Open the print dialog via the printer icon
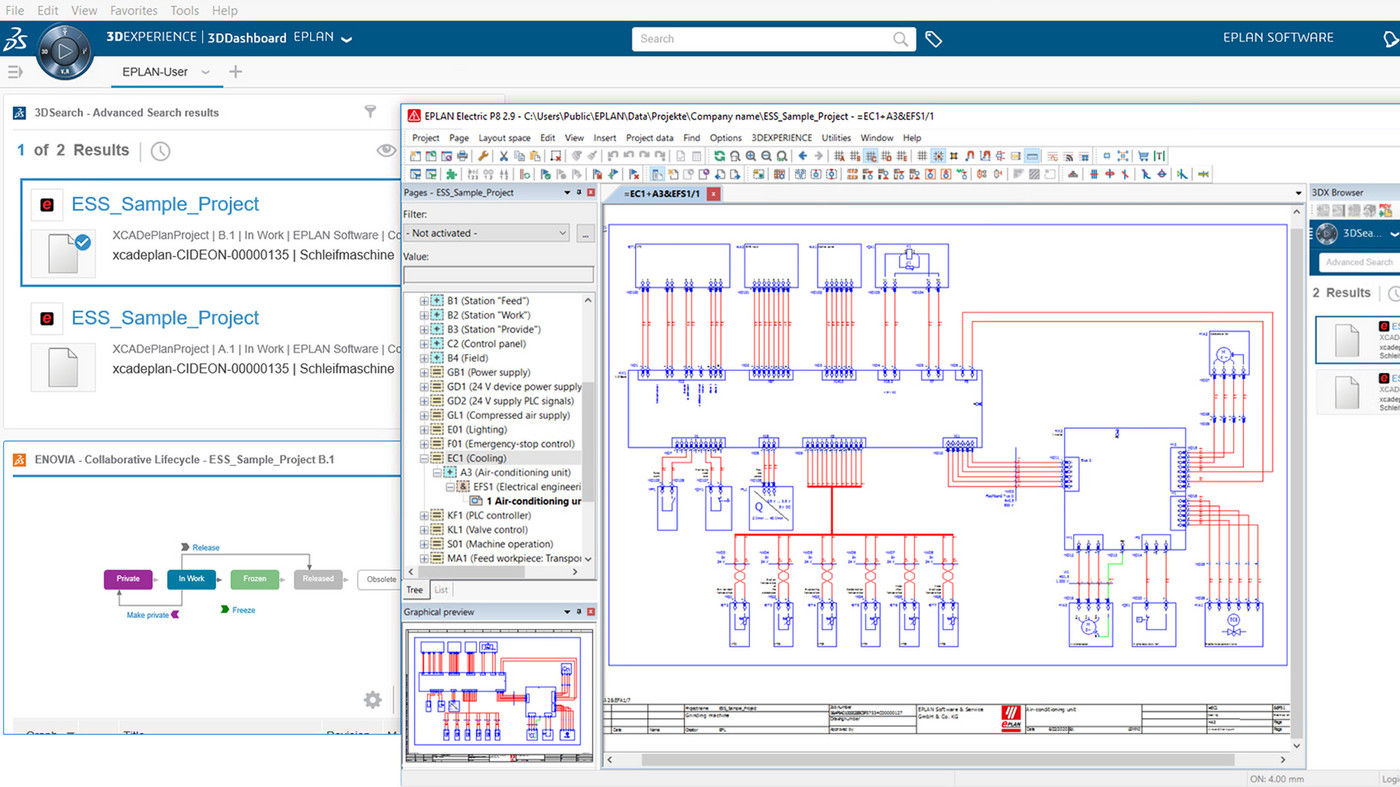Image resolution: width=1400 pixels, height=787 pixels. [461, 155]
